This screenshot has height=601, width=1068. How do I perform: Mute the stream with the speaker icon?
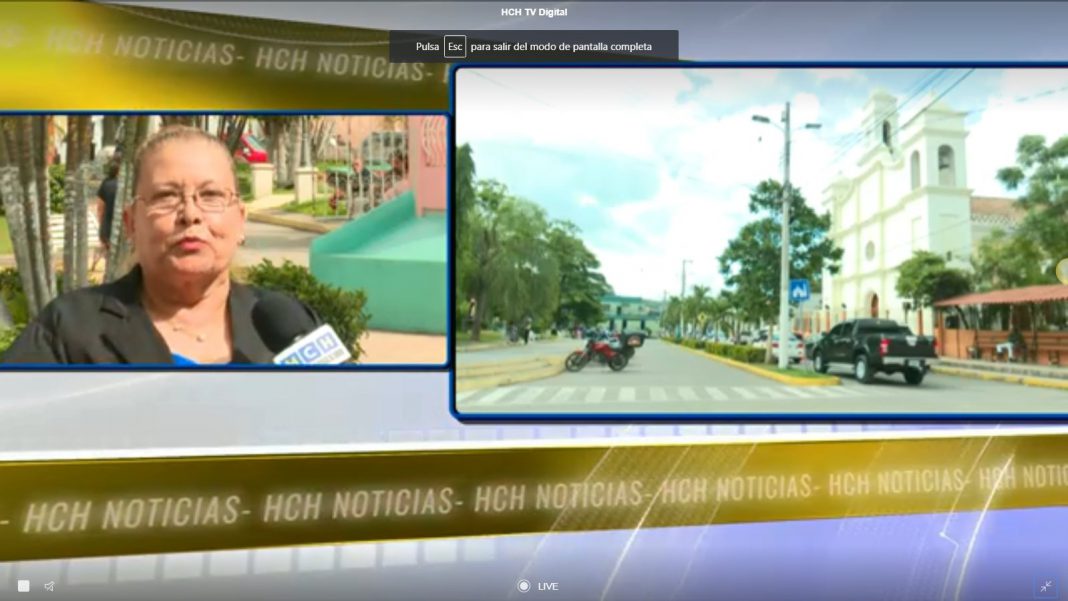pos(49,586)
